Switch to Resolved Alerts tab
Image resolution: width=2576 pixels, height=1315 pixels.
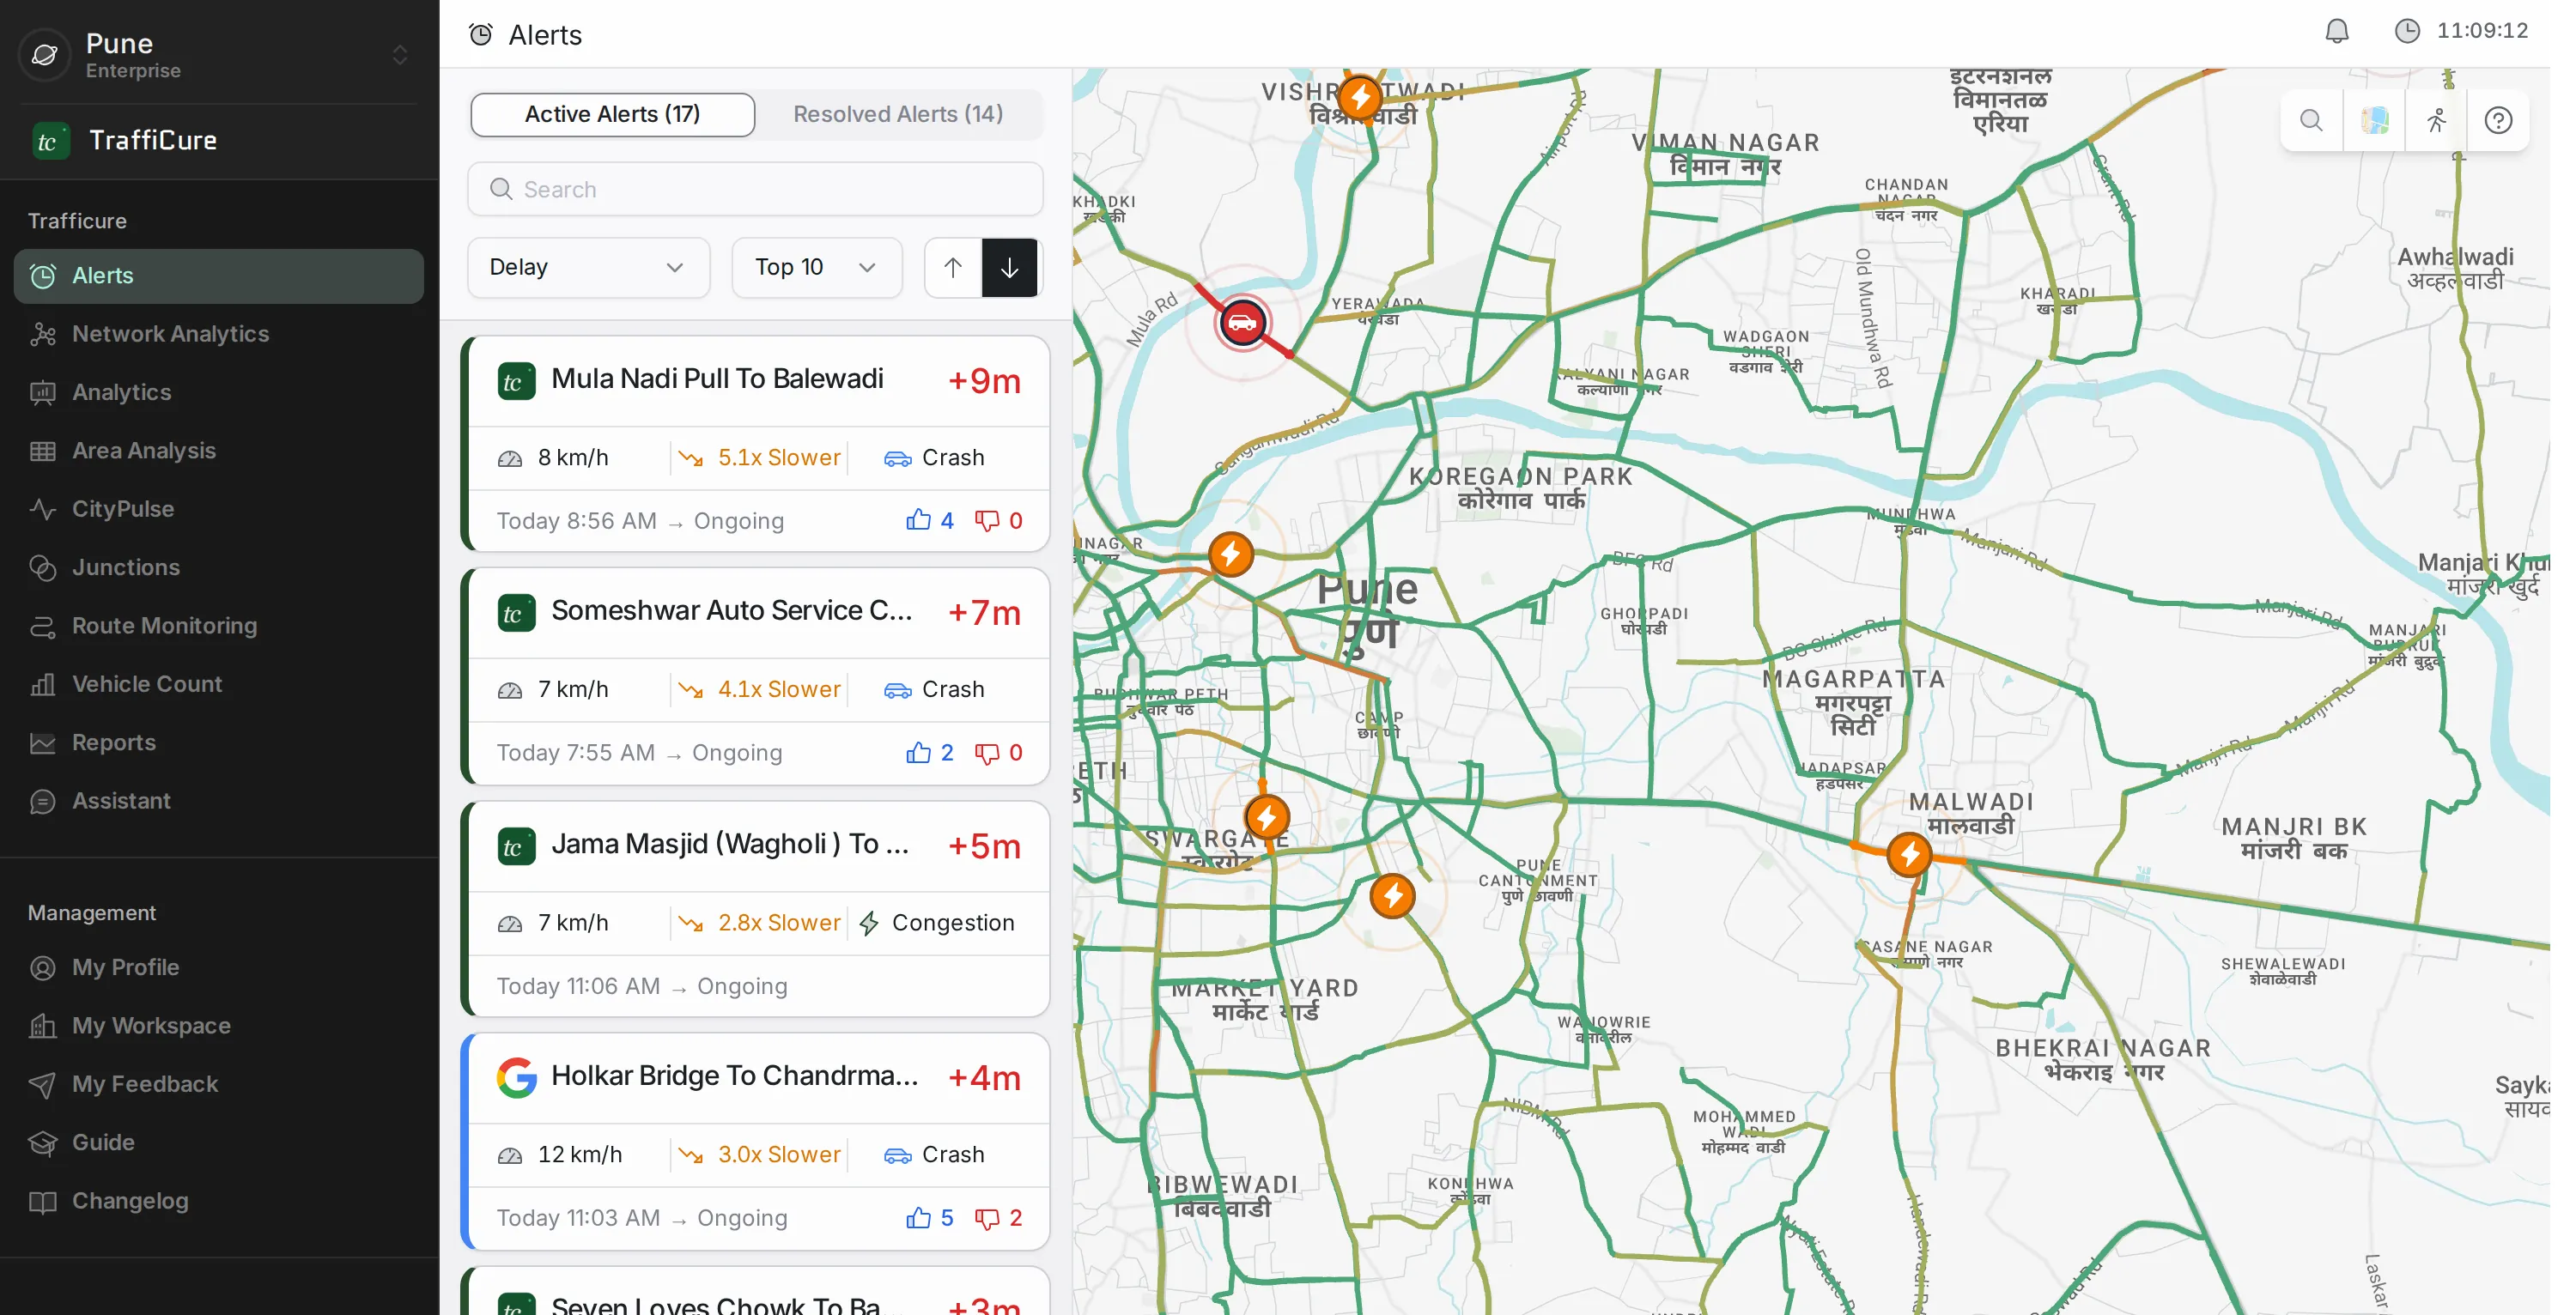click(898, 114)
